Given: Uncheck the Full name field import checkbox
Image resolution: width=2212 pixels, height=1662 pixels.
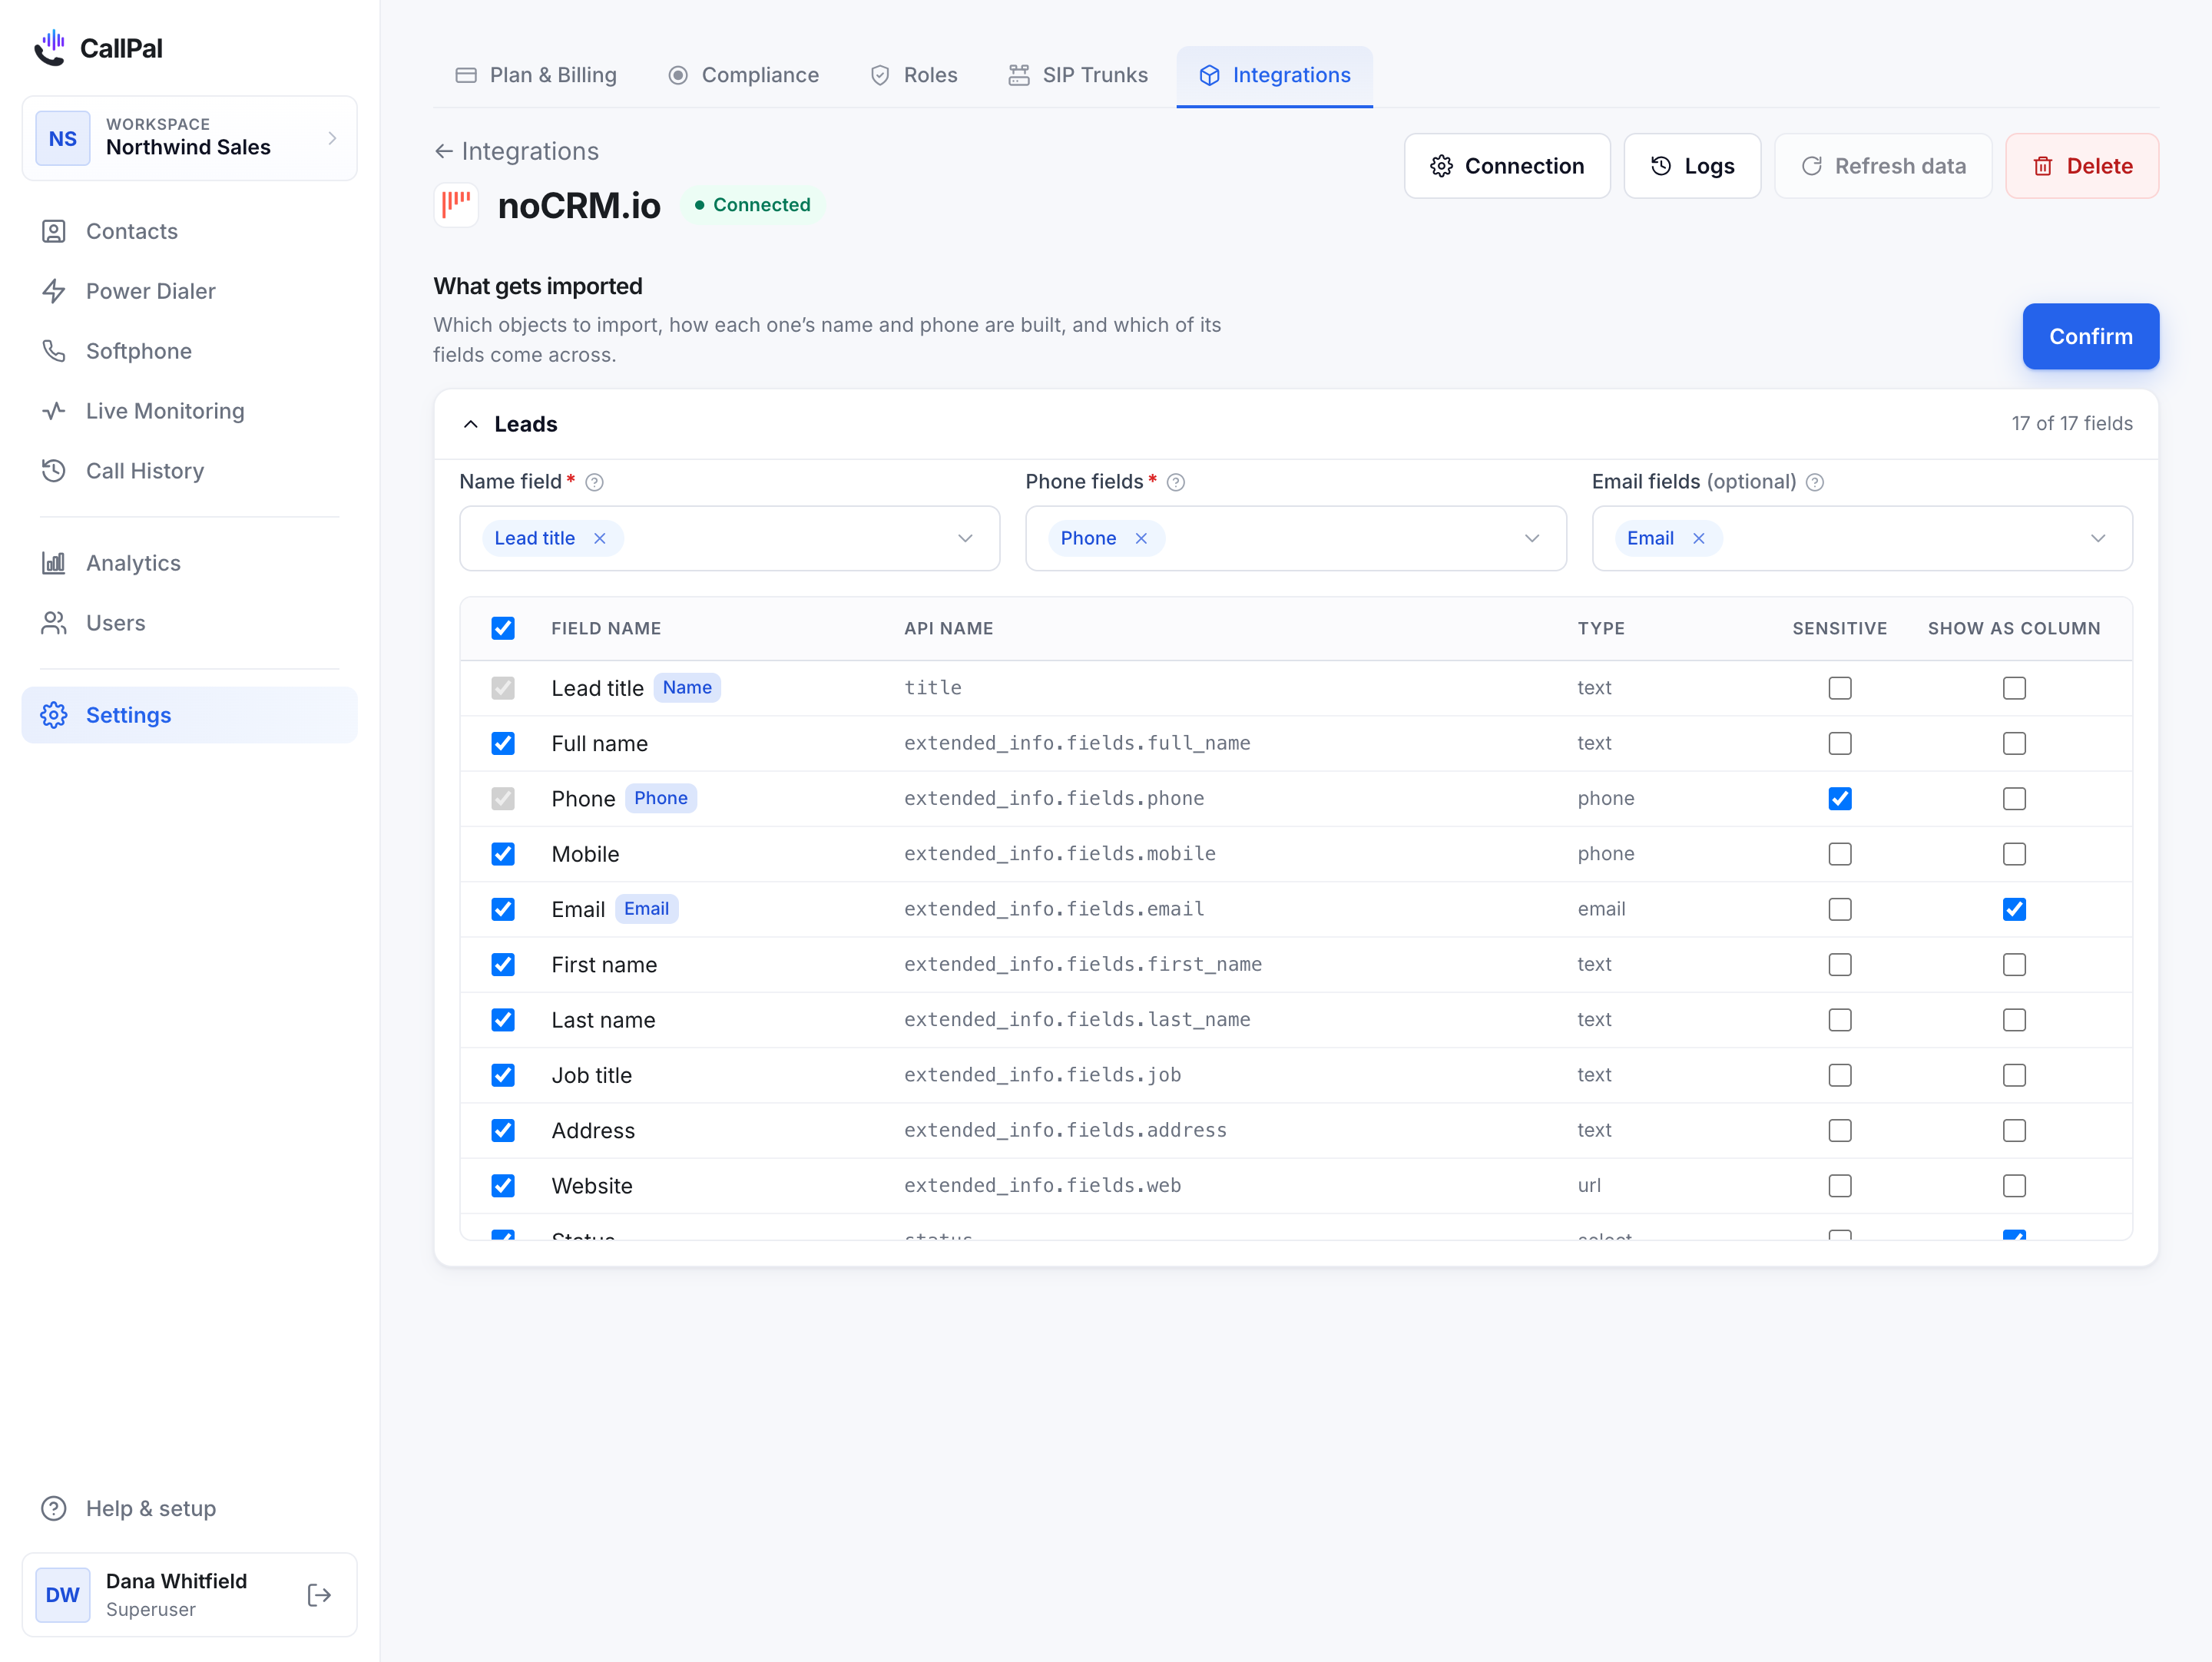Looking at the screenshot, I should (503, 743).
